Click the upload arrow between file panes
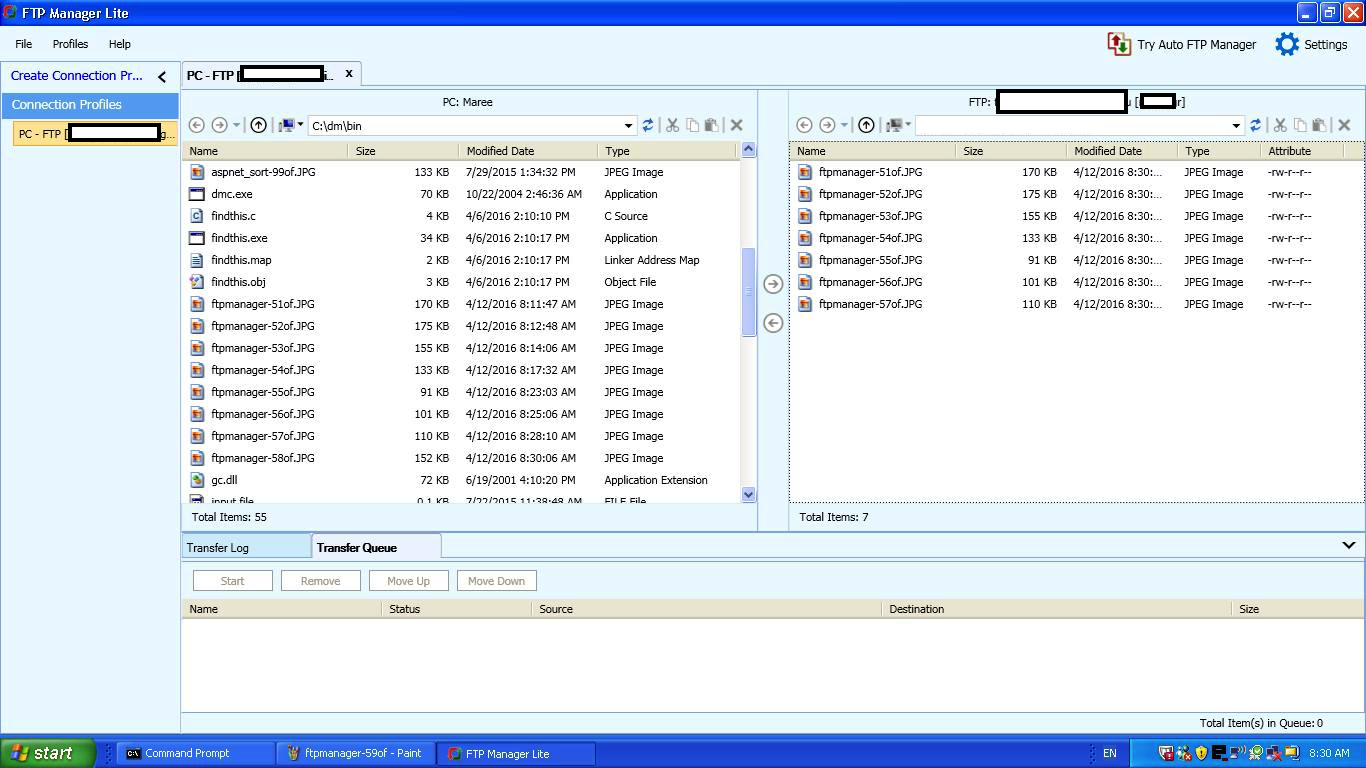The width and height of the screenshot is (1366, 768). (x=773, y=284)
